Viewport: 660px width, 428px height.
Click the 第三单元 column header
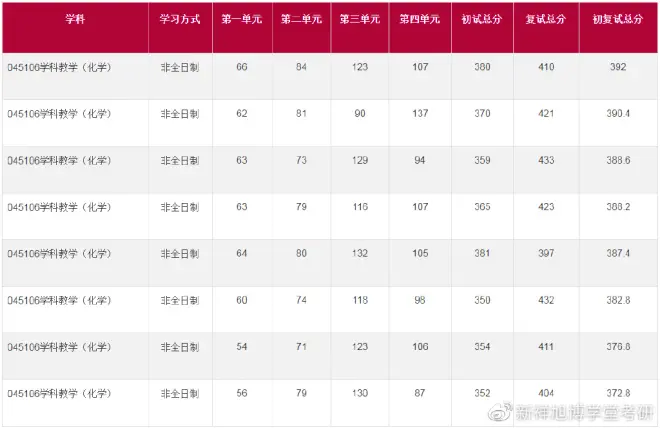click(360, 20)
